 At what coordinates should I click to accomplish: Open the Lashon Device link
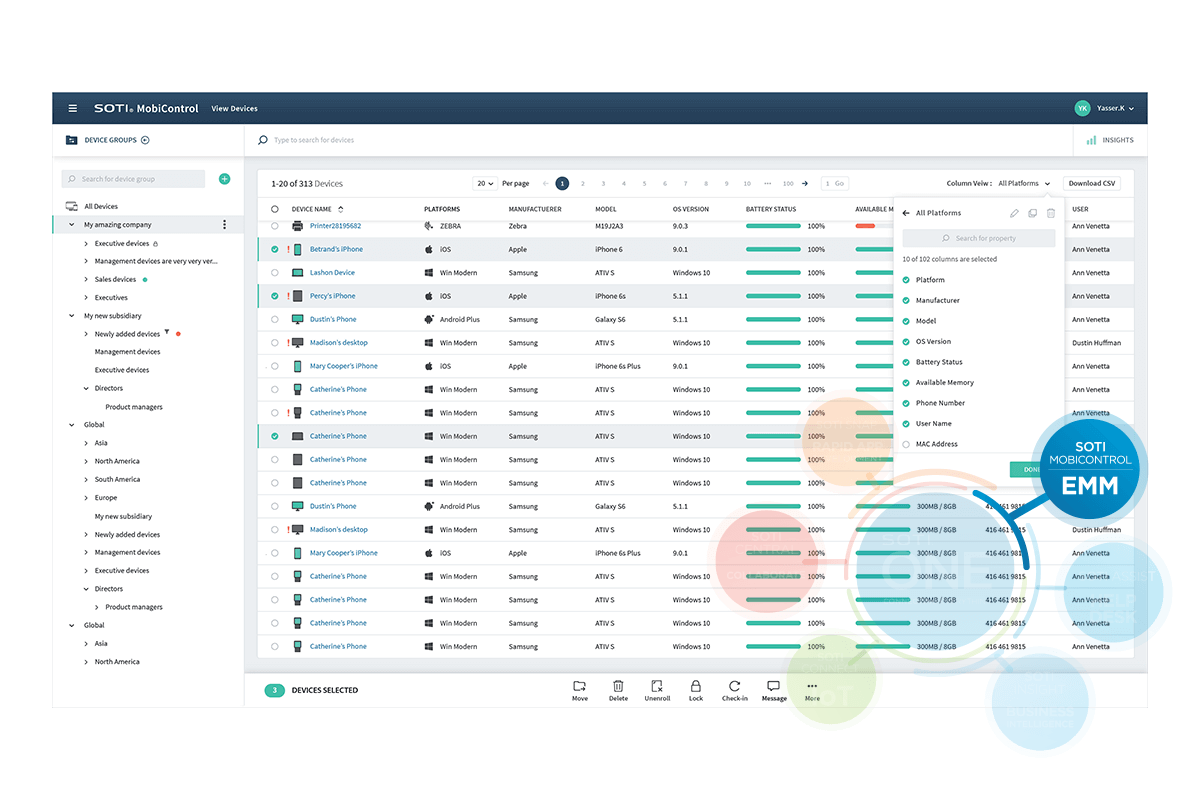(332, 273)
